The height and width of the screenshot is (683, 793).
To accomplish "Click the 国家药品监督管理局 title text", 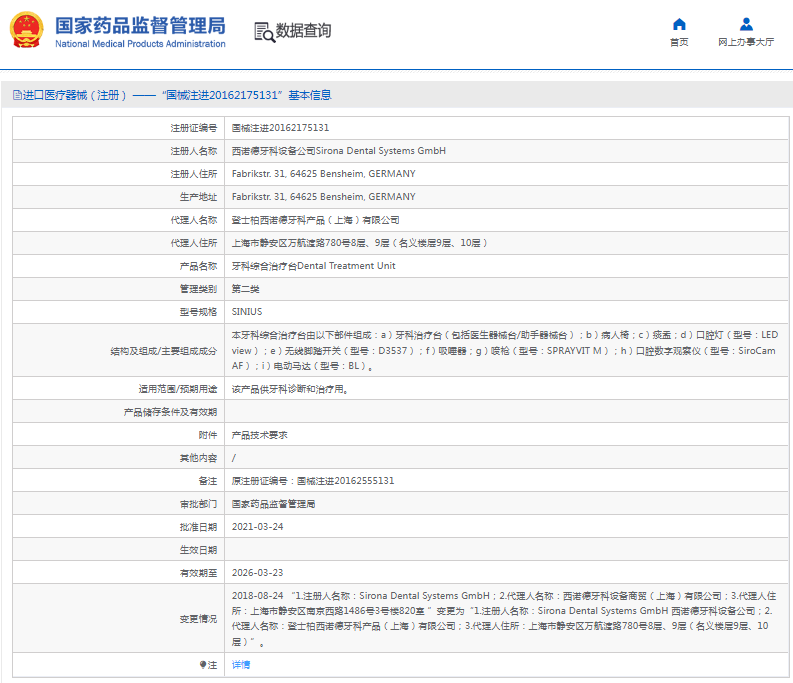I will (x=140, y=25).
